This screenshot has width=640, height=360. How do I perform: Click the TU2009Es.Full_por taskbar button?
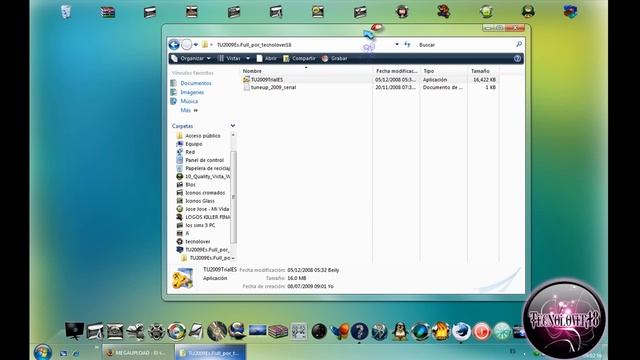click(211, 353)
